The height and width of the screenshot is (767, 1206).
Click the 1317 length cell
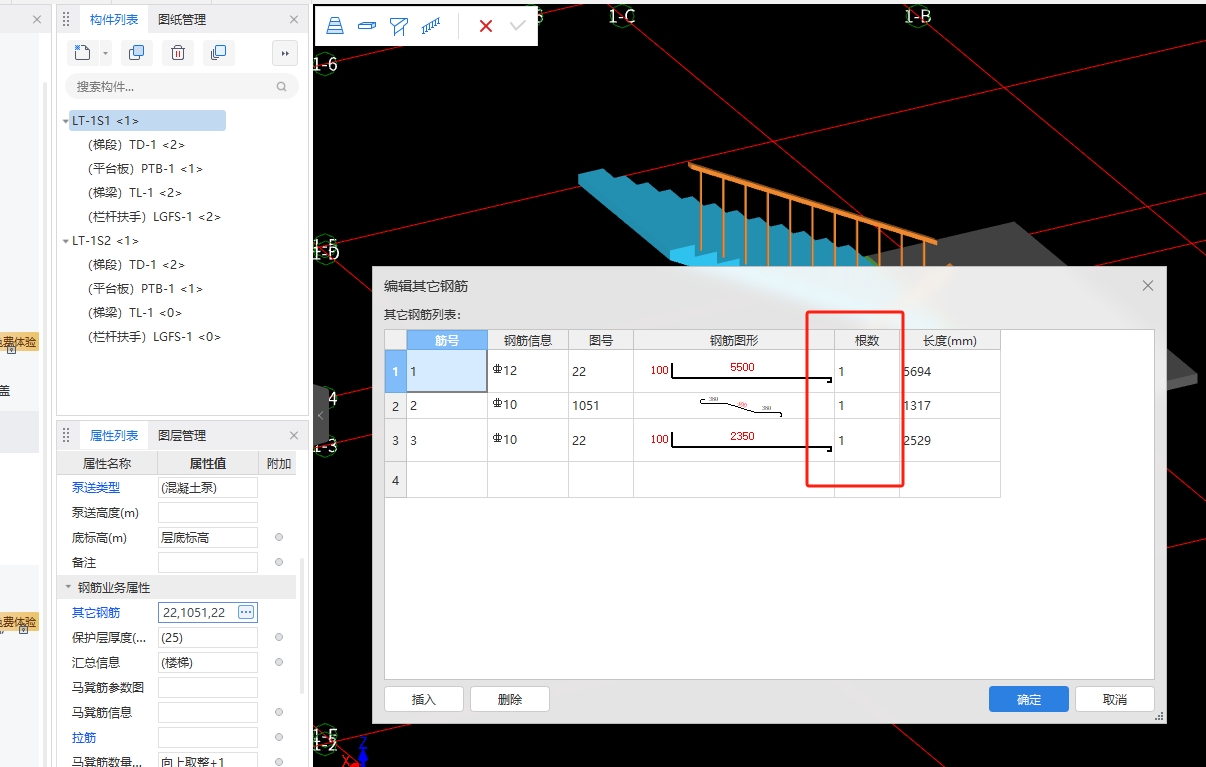pos(950,406)
